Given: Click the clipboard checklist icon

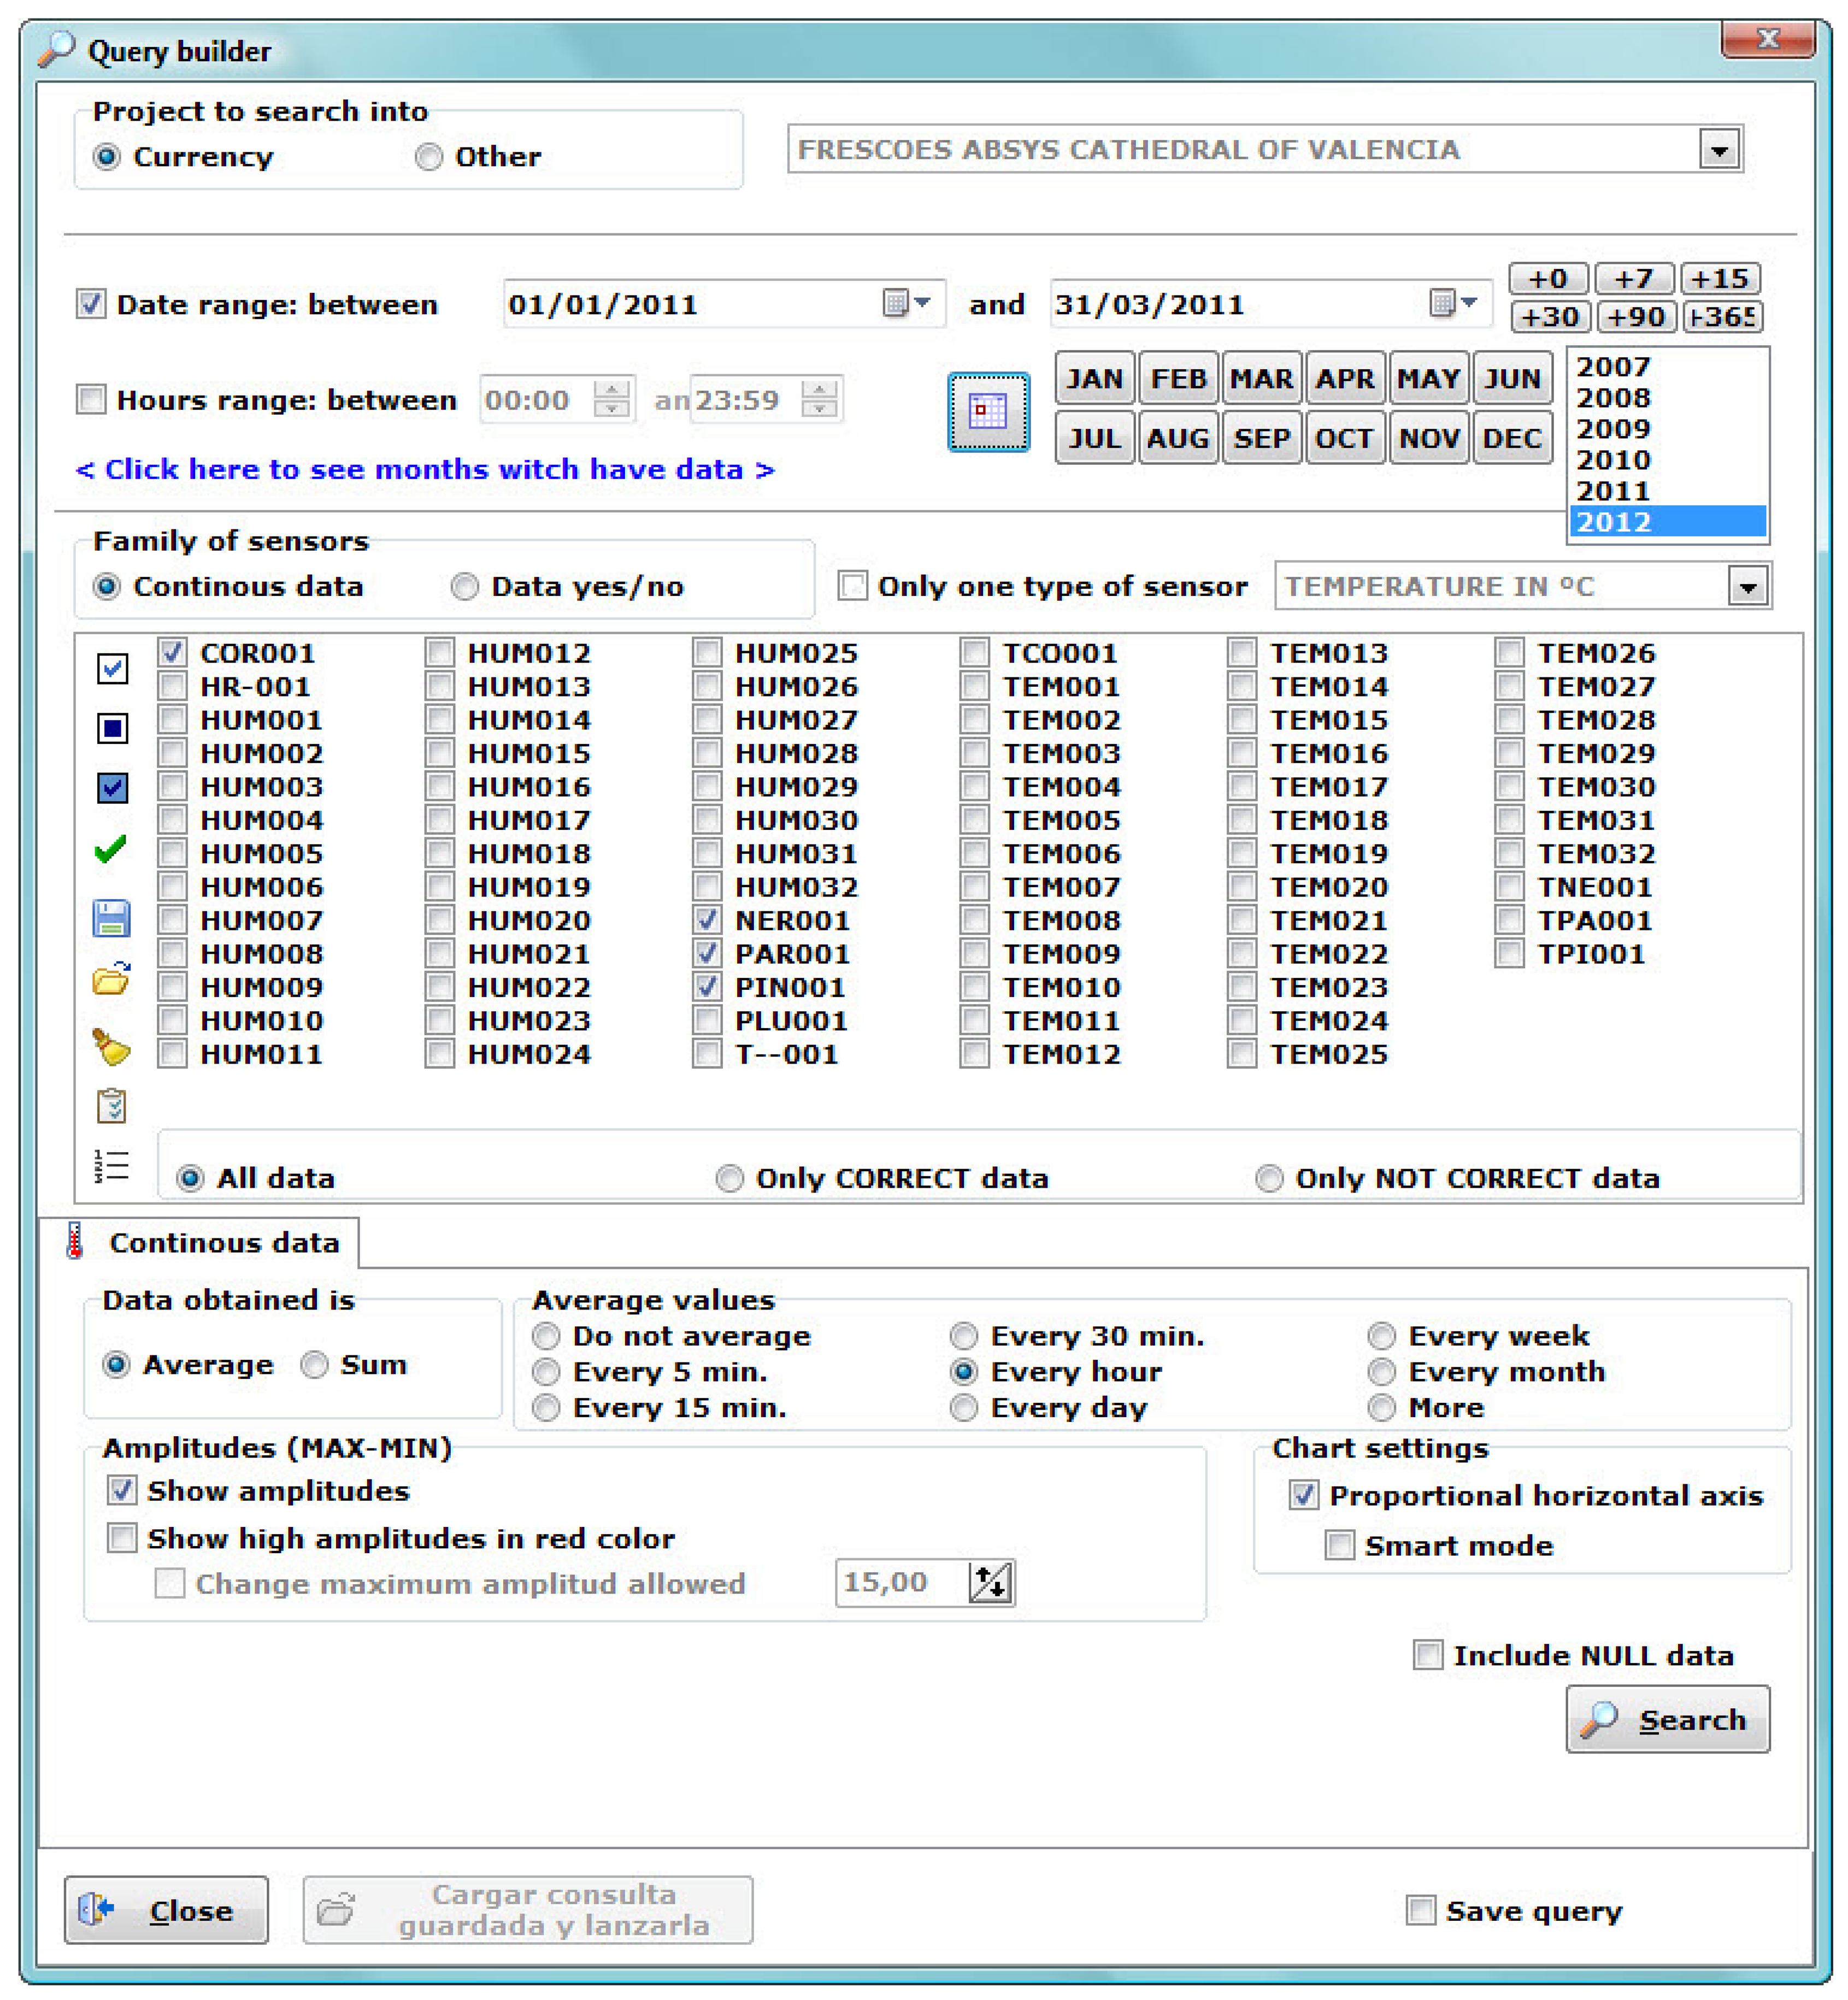Looking at the screenshot, I should pyautogui.click(x=111, y=1106).
